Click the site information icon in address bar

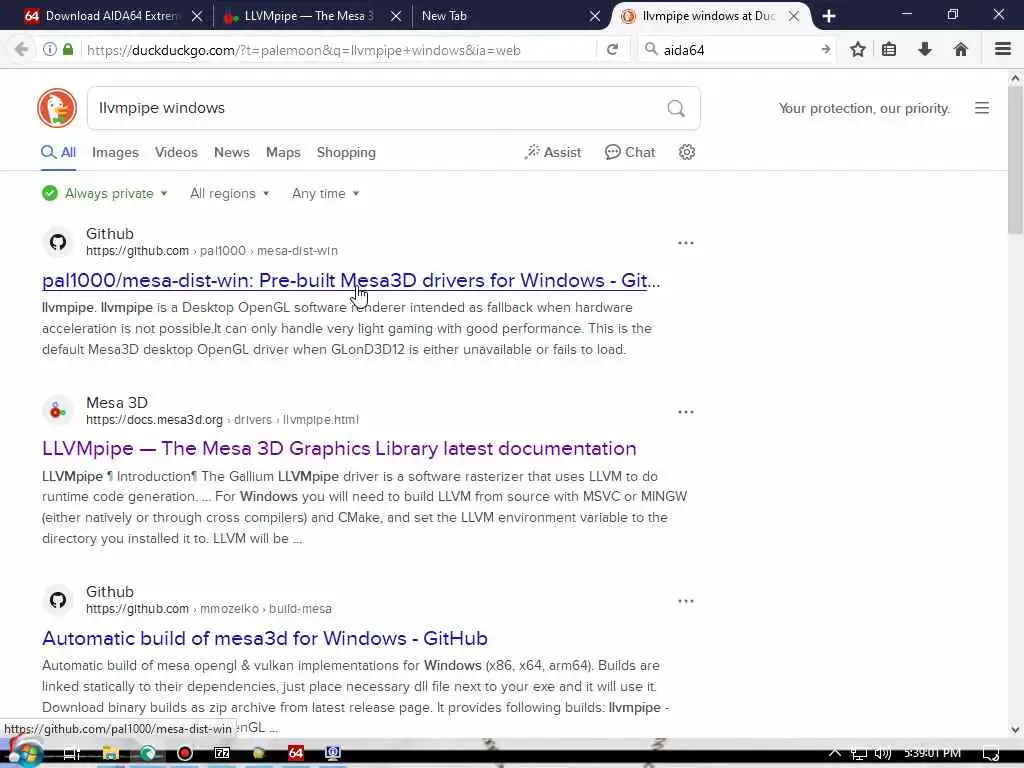pos(50,50)
